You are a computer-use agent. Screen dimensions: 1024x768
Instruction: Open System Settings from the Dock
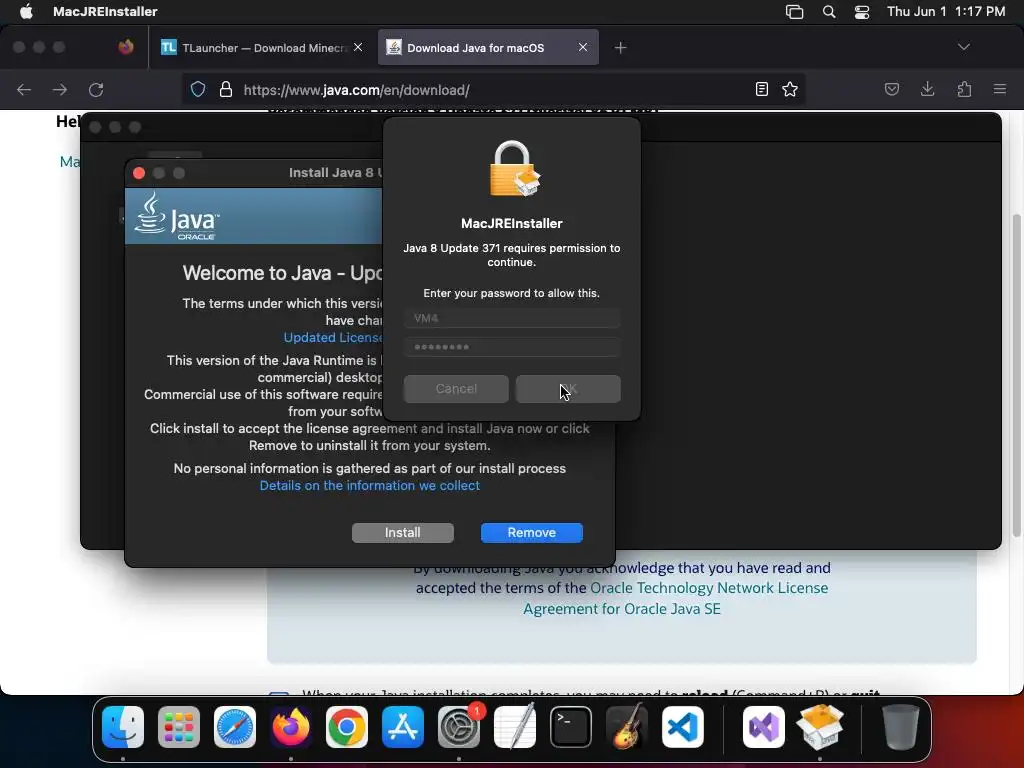(x=458, y=727)
